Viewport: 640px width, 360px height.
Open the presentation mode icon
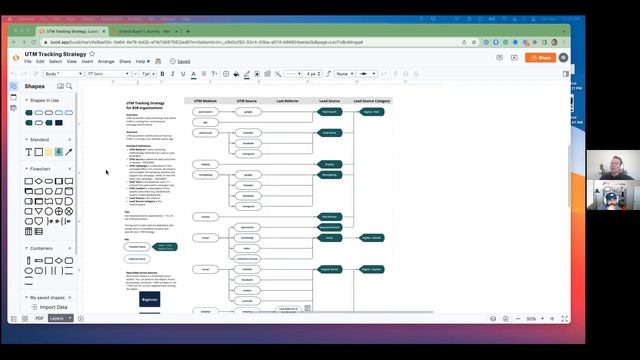(x=514, y=58)
